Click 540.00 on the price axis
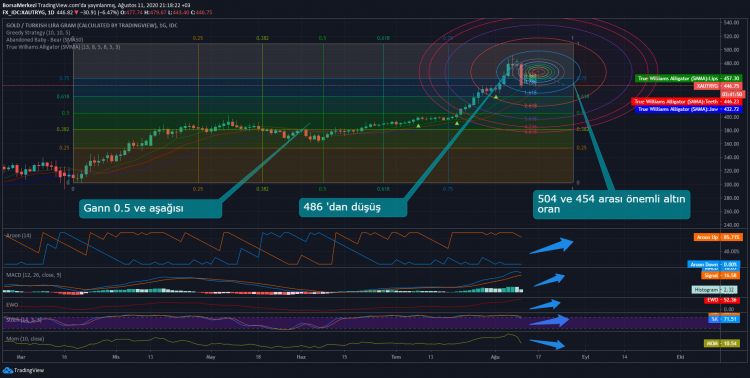Viewport: 750px width, 378px height. (x=732, y=22)
